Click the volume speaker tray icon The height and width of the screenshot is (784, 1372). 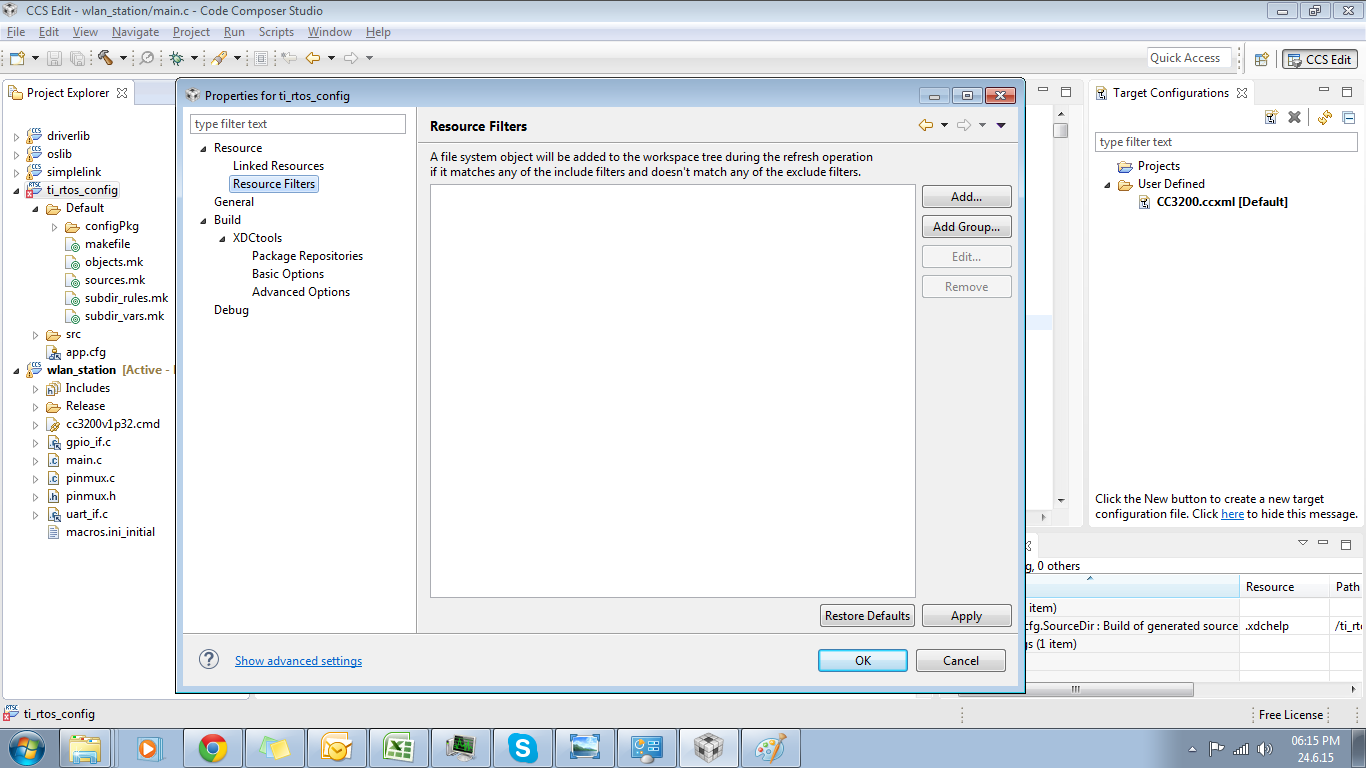1266,748
